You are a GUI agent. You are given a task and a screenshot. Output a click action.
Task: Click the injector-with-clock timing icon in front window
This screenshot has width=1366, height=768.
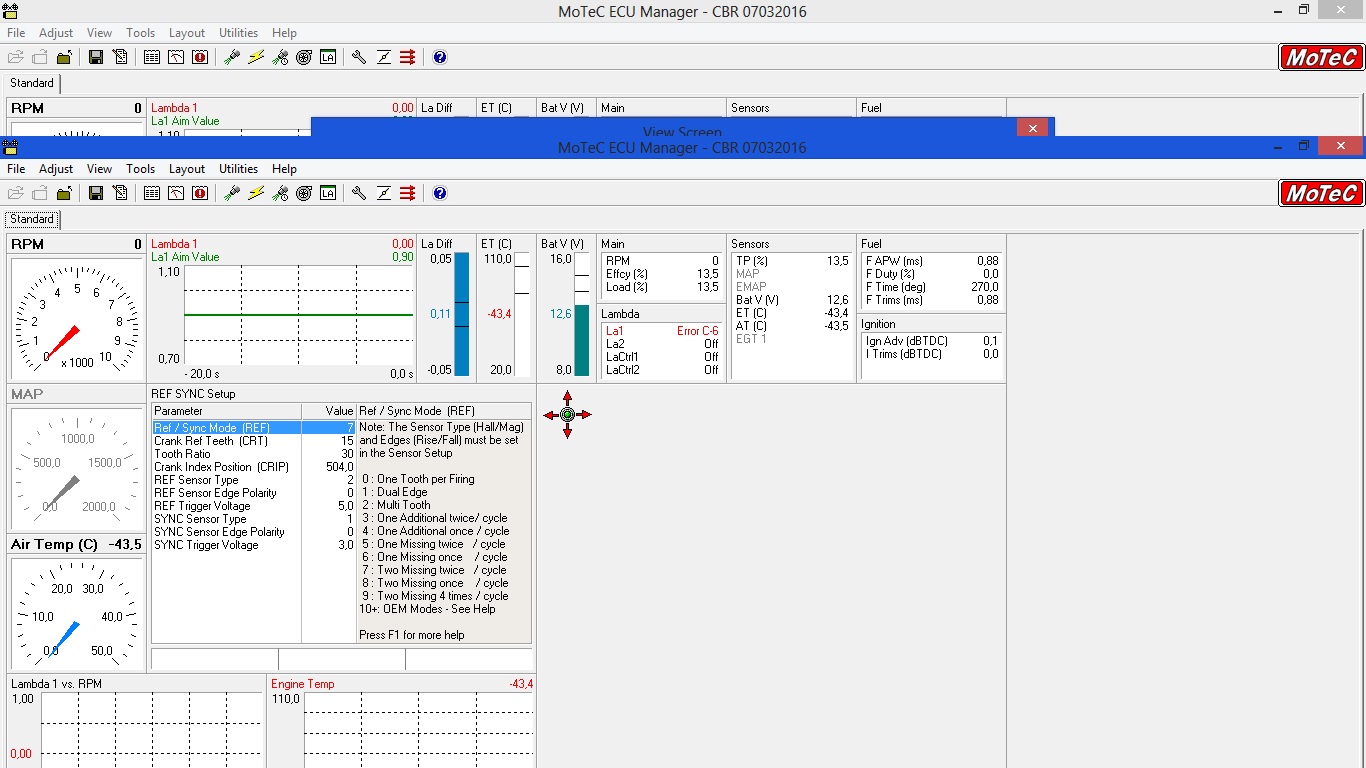[x=280, y=193]
